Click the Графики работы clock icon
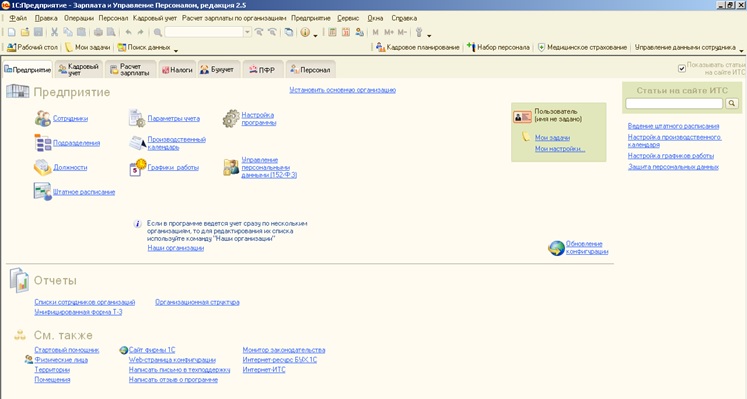Screen dimensions: 747x399 pyautogui.click(x=137, y=167)
